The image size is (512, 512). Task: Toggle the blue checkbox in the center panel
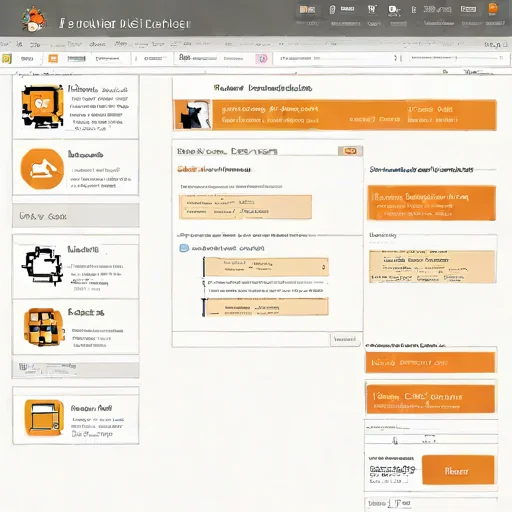click(184, 248)
